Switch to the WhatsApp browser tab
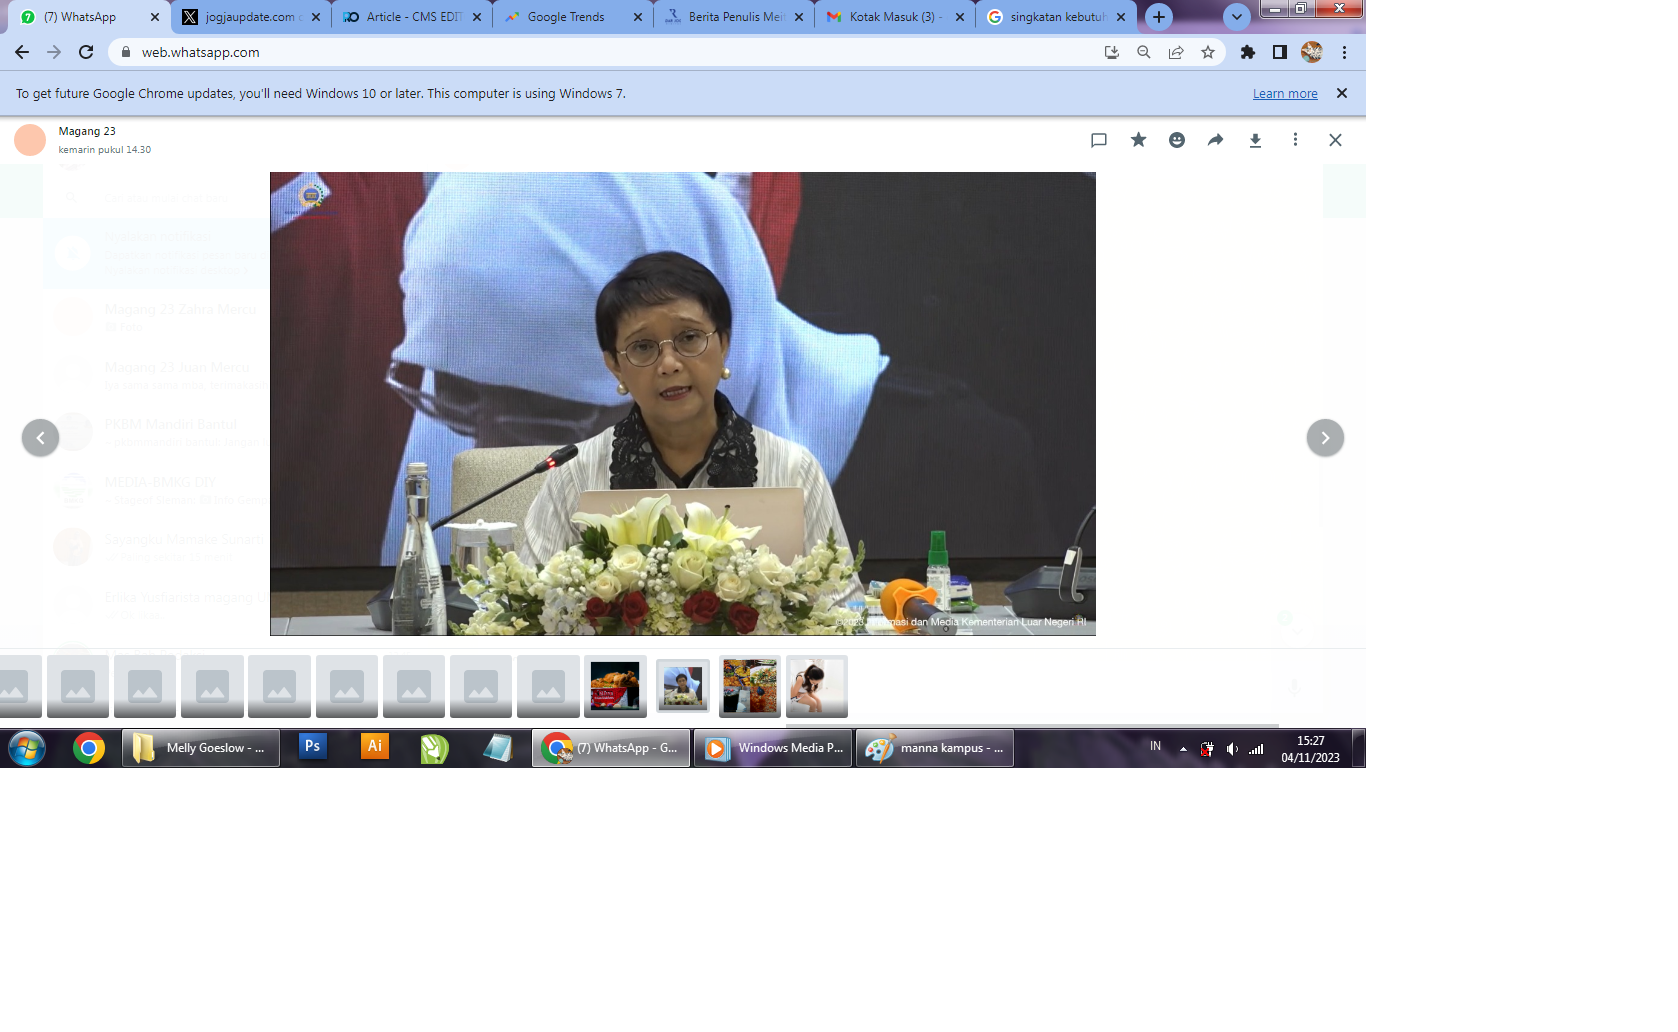 pos(88,17)
